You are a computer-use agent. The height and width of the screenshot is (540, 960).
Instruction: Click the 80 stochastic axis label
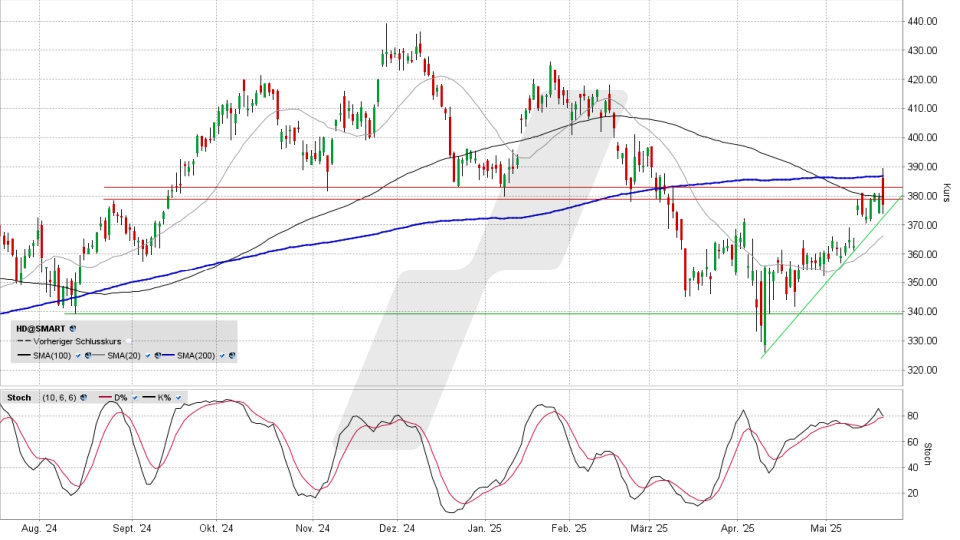[x=912, y=416]
